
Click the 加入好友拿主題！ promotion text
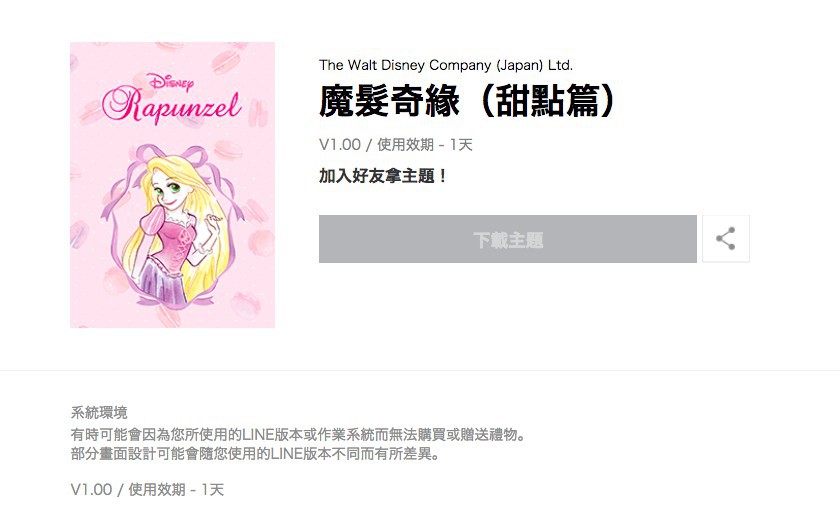coord(383,176)
